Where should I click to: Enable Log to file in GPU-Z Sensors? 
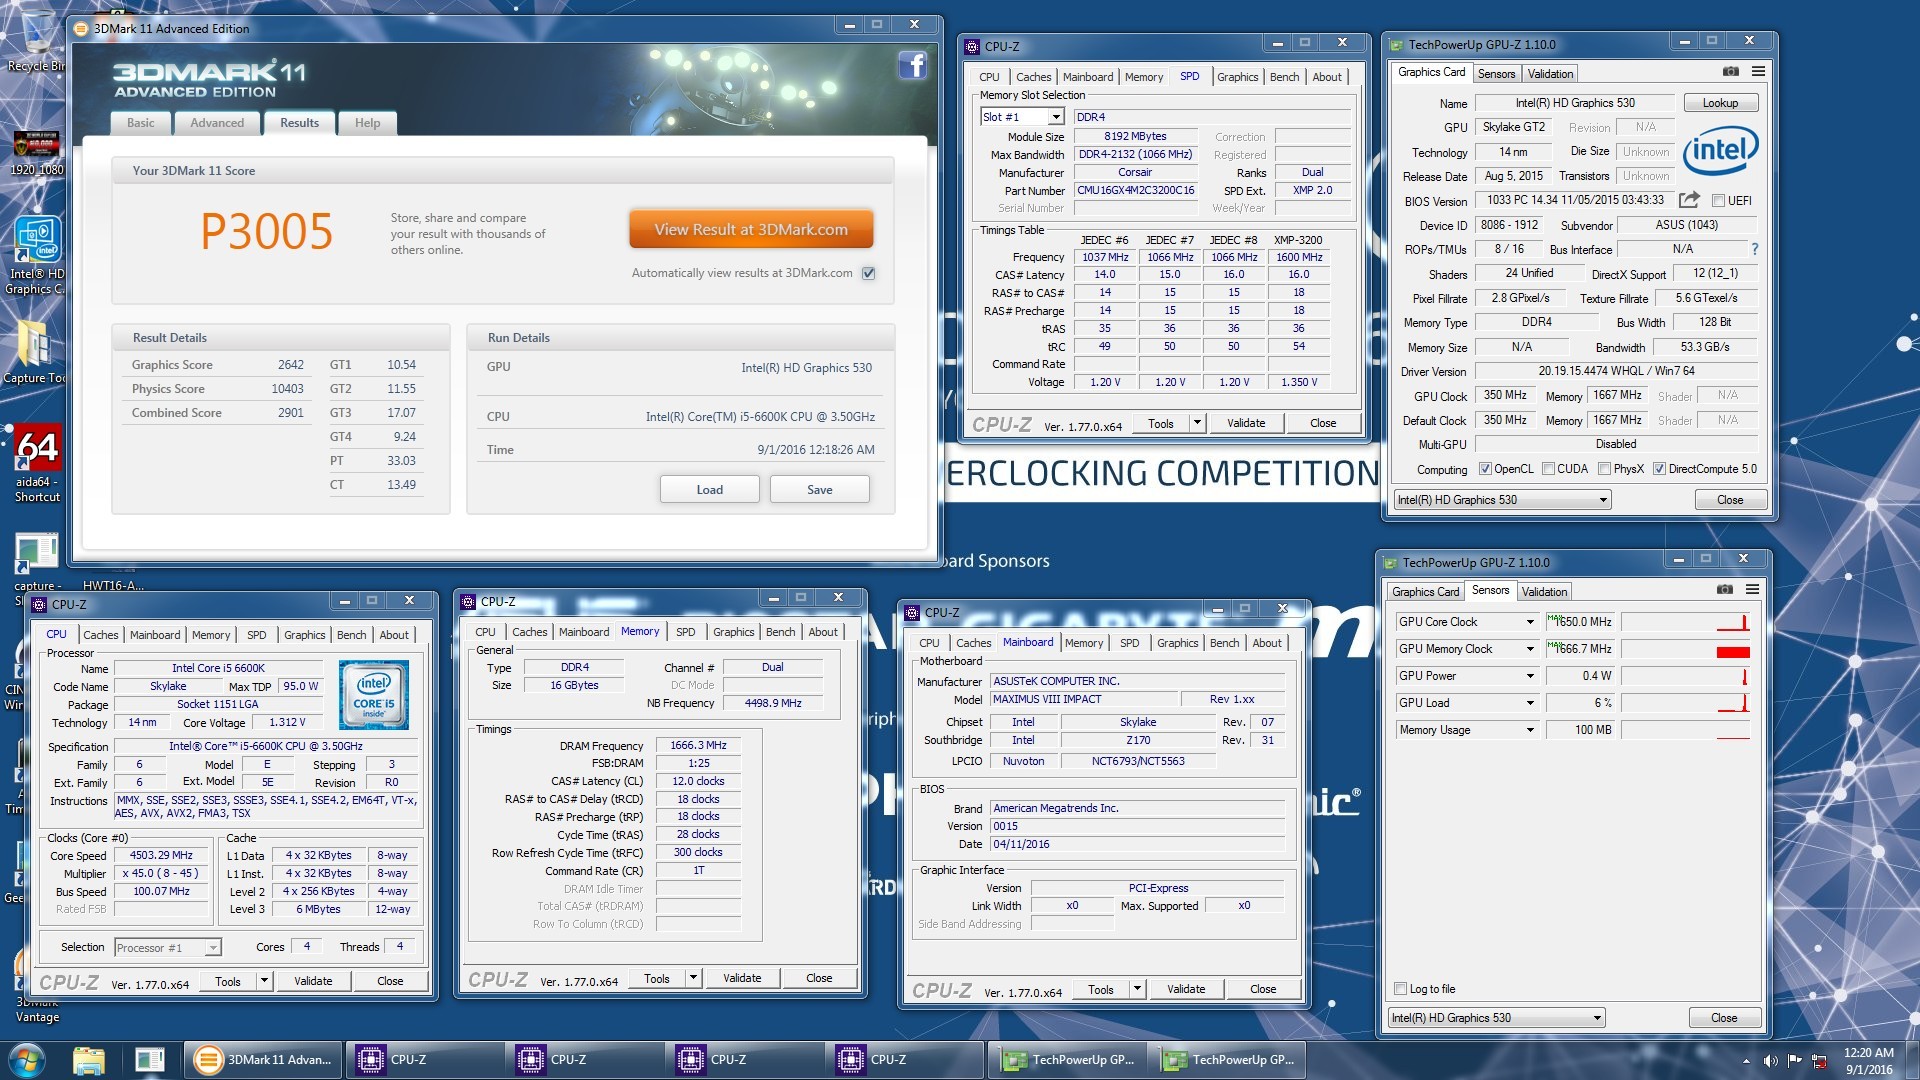click(1400, 989)
